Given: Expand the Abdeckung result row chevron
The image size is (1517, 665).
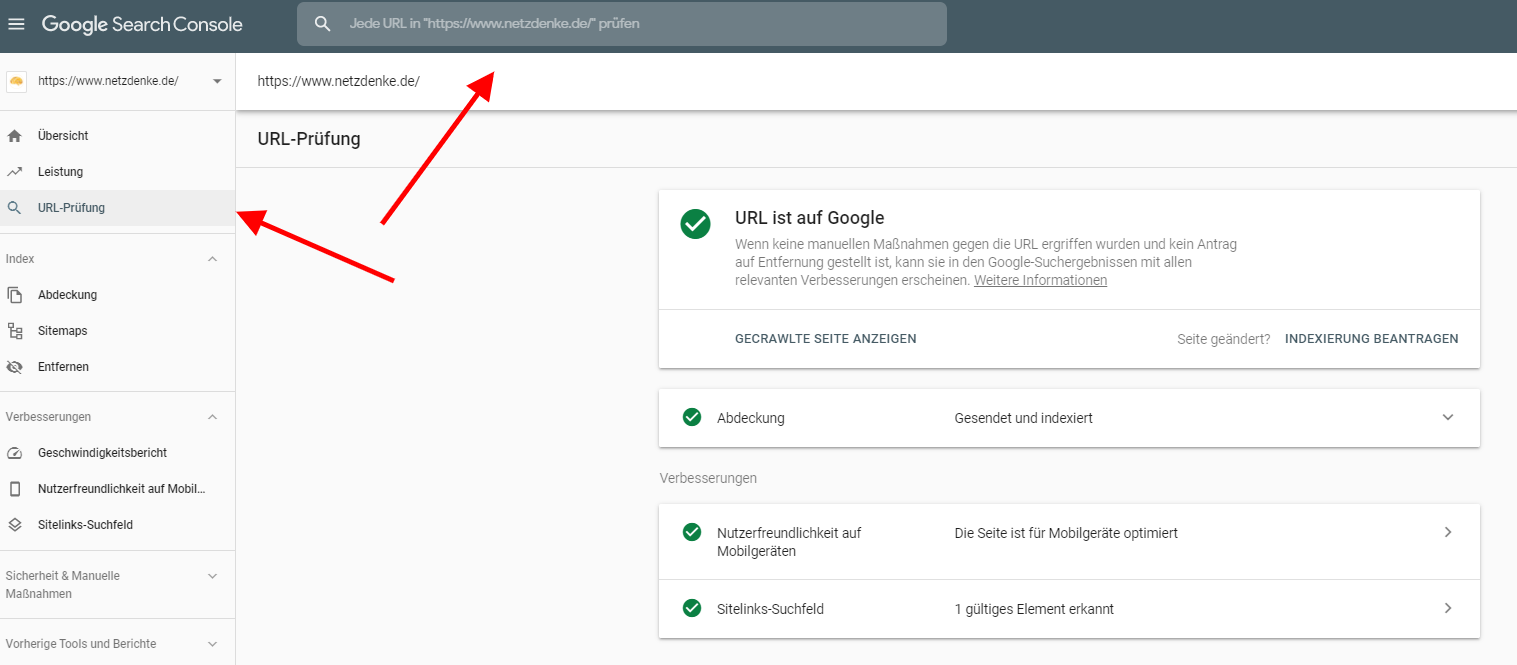Looking at the screenshot, I should pos(1448,417).
